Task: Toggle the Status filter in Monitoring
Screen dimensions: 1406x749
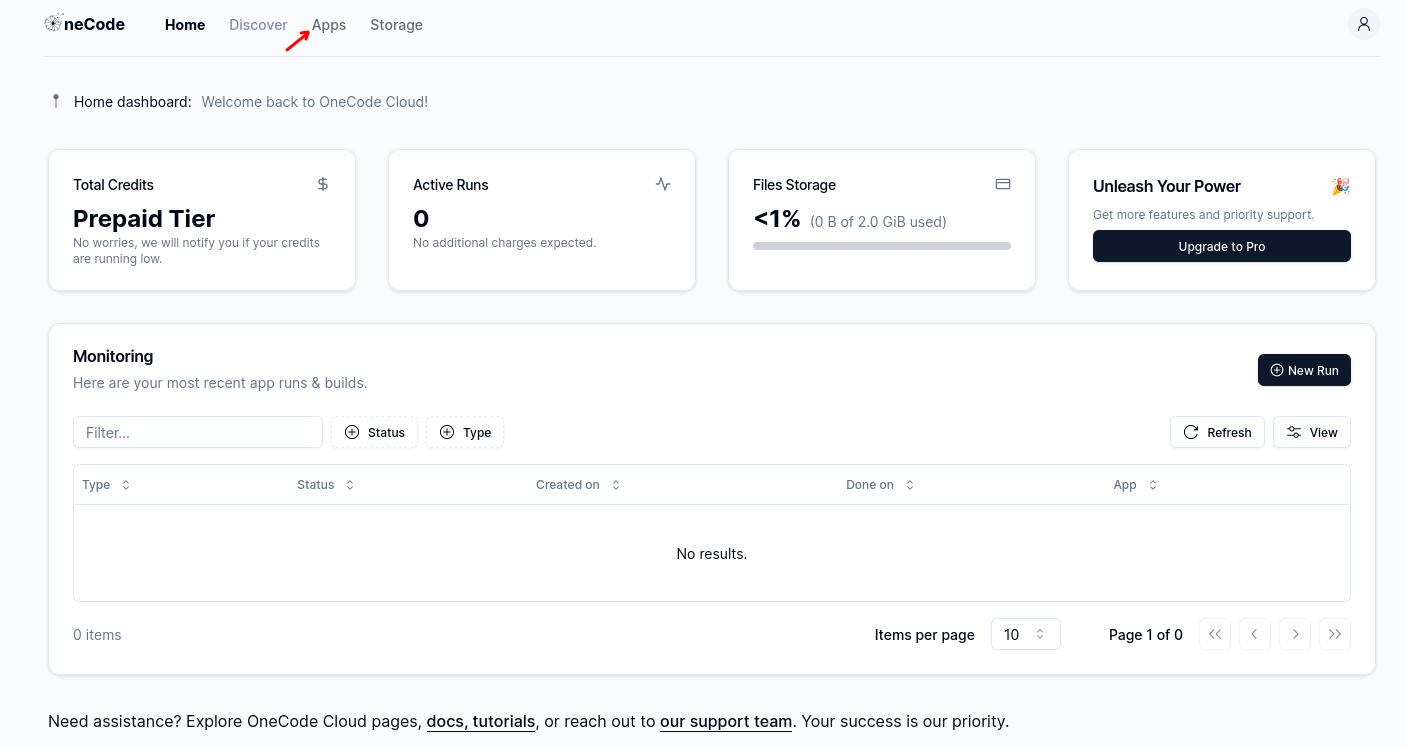Action: 374,432
